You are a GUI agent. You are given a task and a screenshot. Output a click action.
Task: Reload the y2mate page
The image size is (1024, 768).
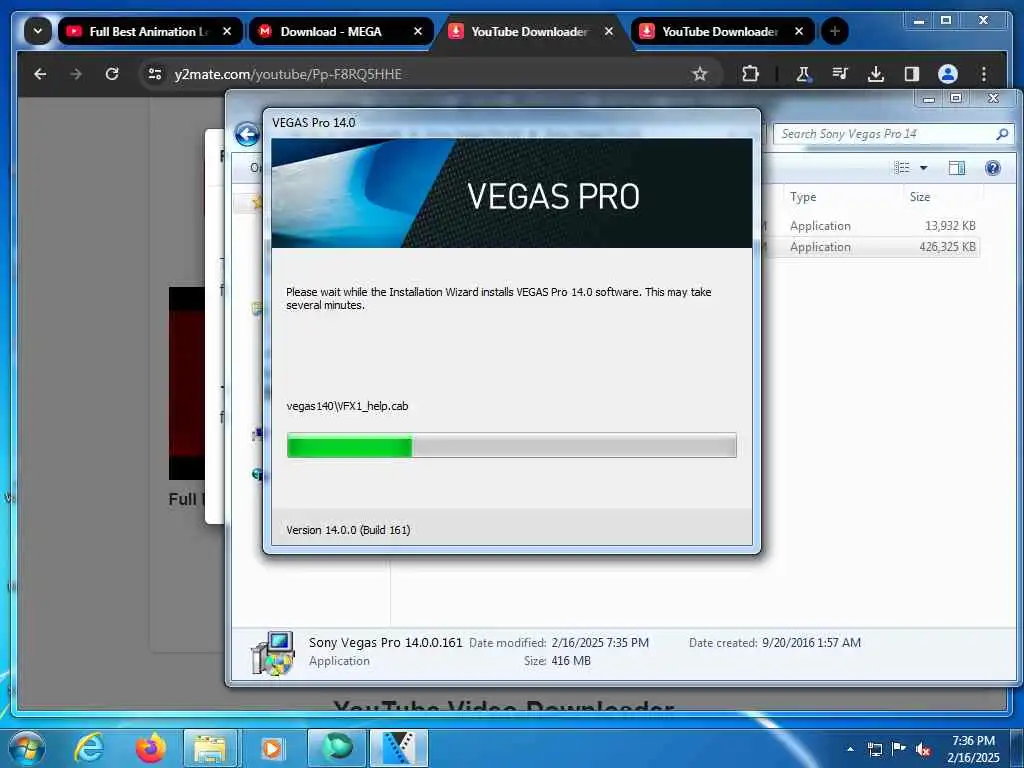click(112, 74)
